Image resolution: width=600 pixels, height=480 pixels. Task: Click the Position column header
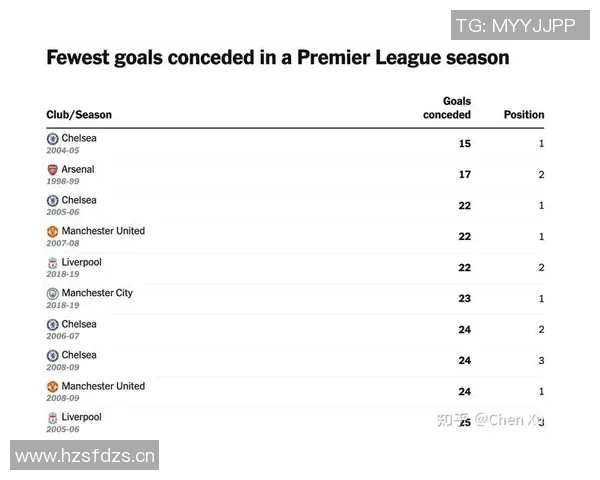(524, 115)
